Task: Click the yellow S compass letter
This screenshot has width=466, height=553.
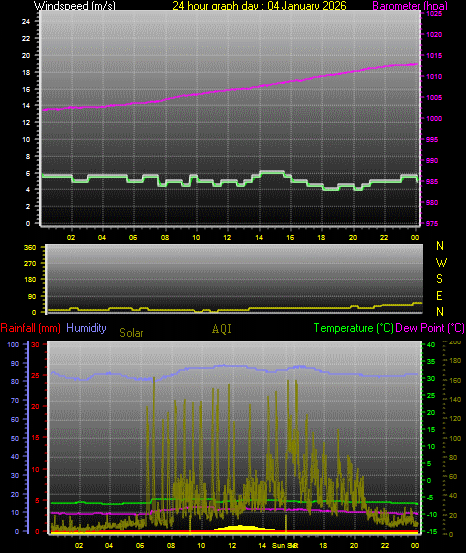Action: point(440,279)
